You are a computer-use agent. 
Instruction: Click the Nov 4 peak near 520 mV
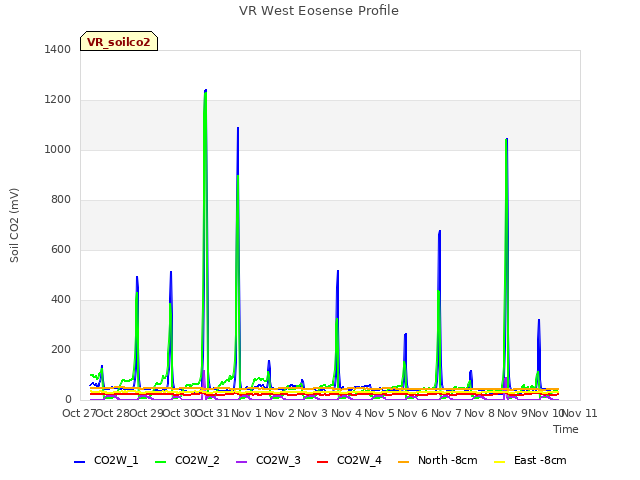(x=338, y=271)
